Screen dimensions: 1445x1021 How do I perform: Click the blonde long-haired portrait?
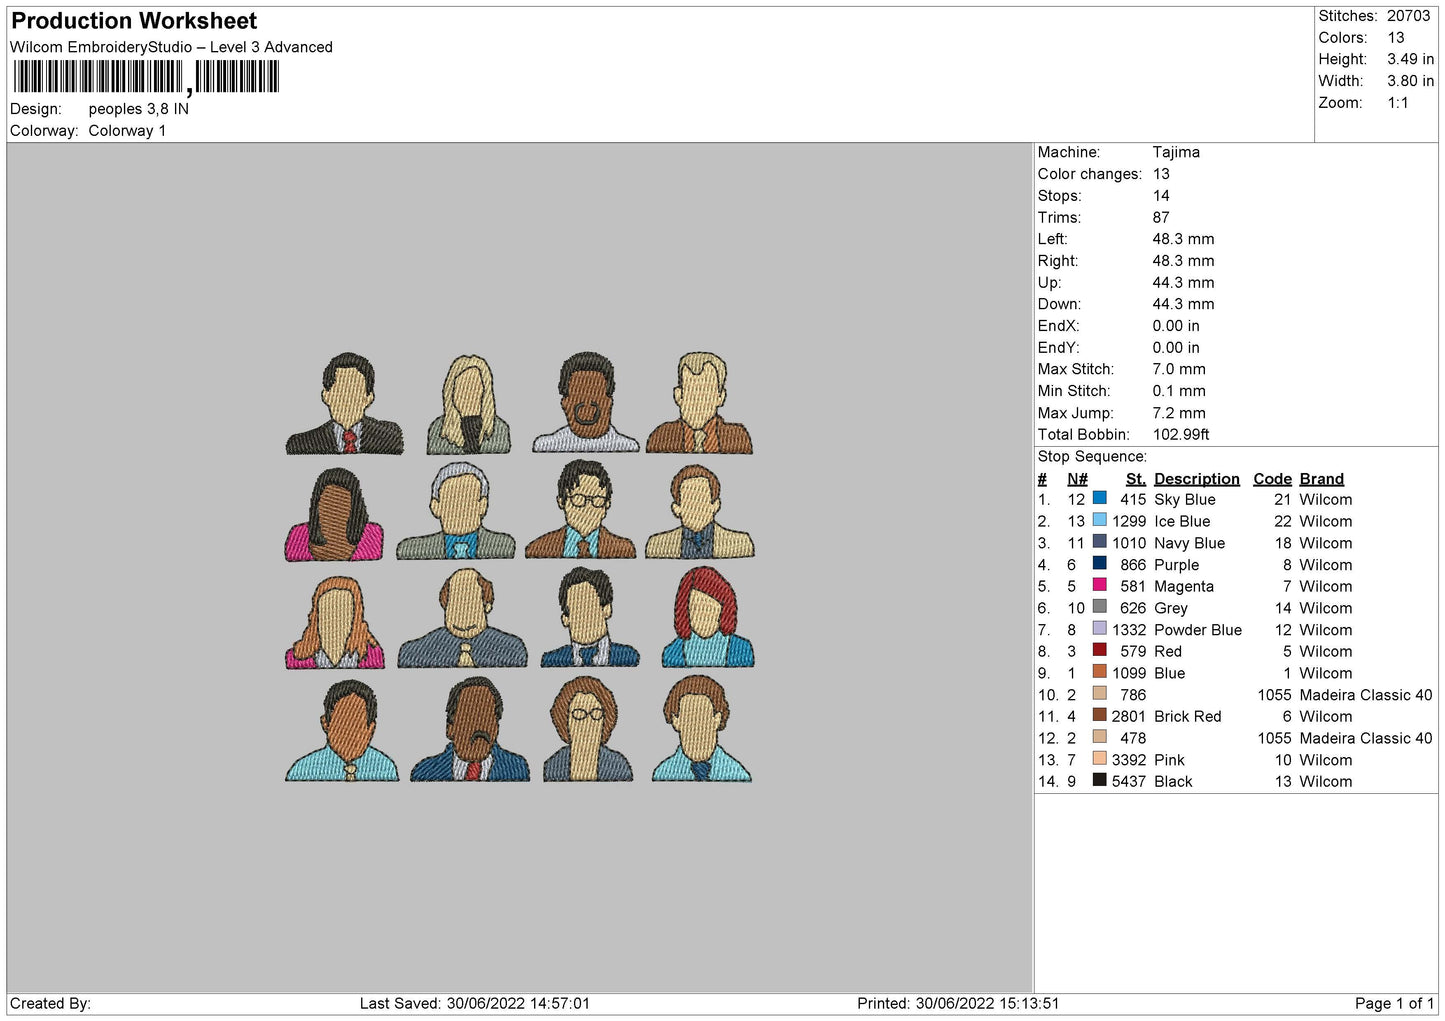point(468,404)
